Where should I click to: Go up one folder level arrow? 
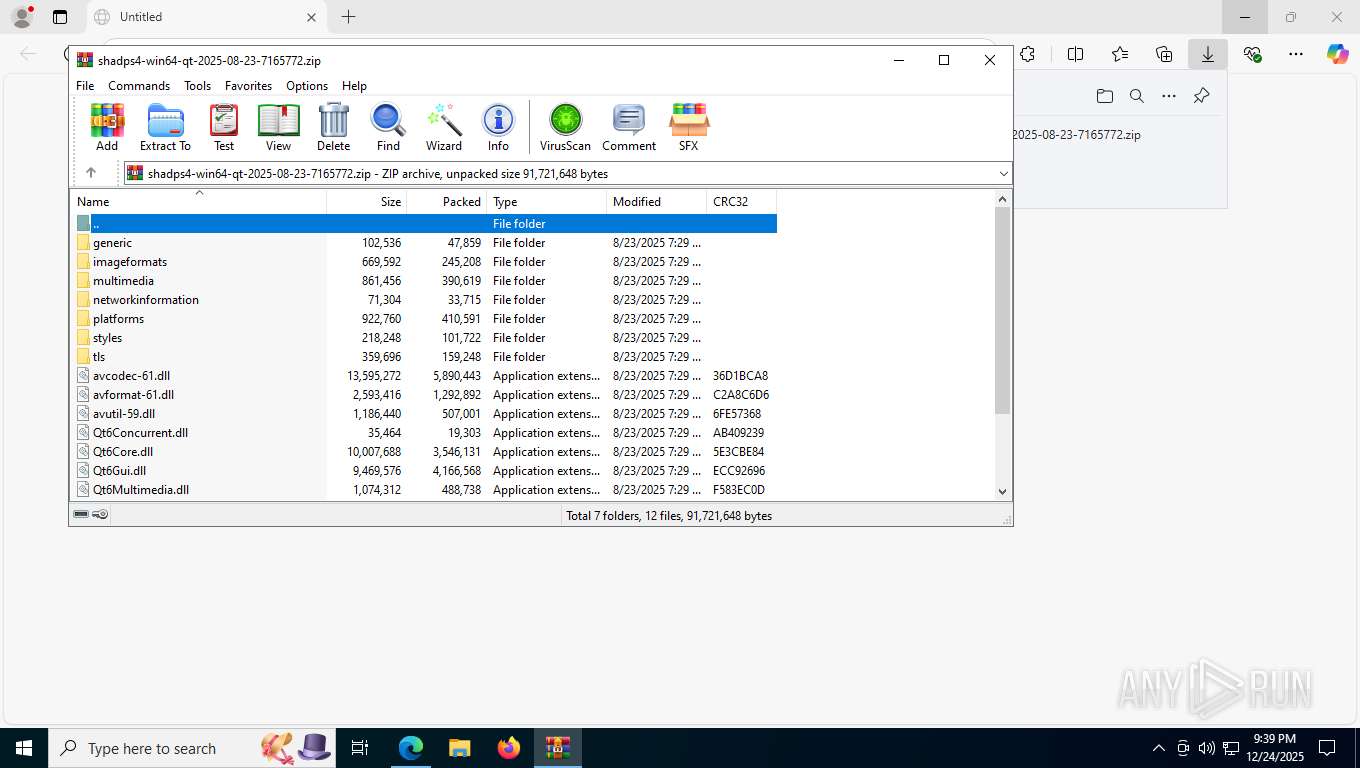[90, 173]
